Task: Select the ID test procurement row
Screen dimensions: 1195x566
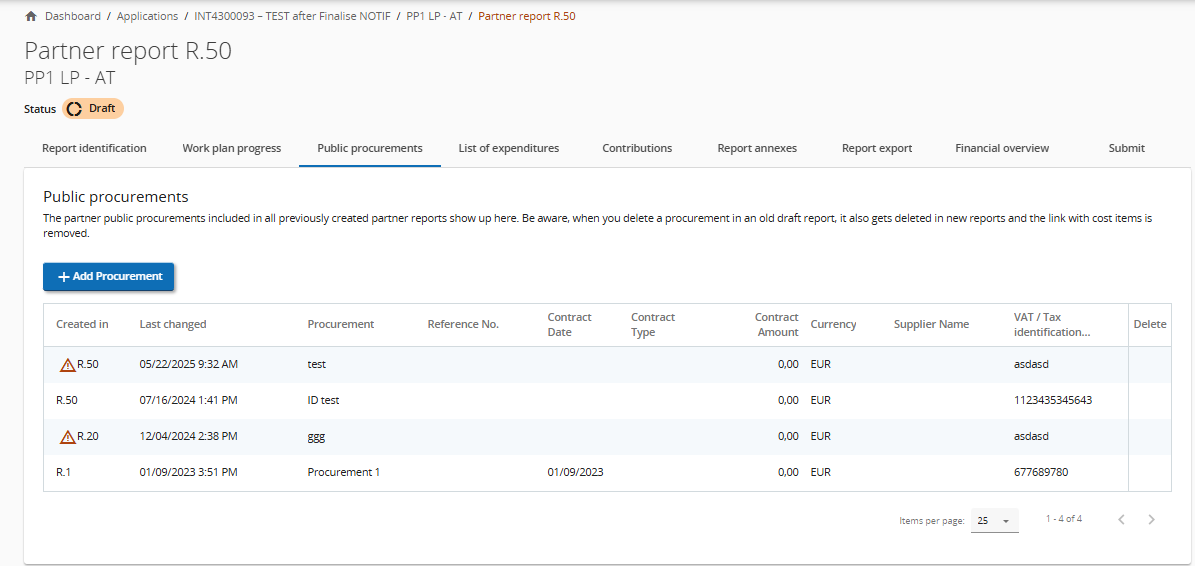Action: point(323,400)
